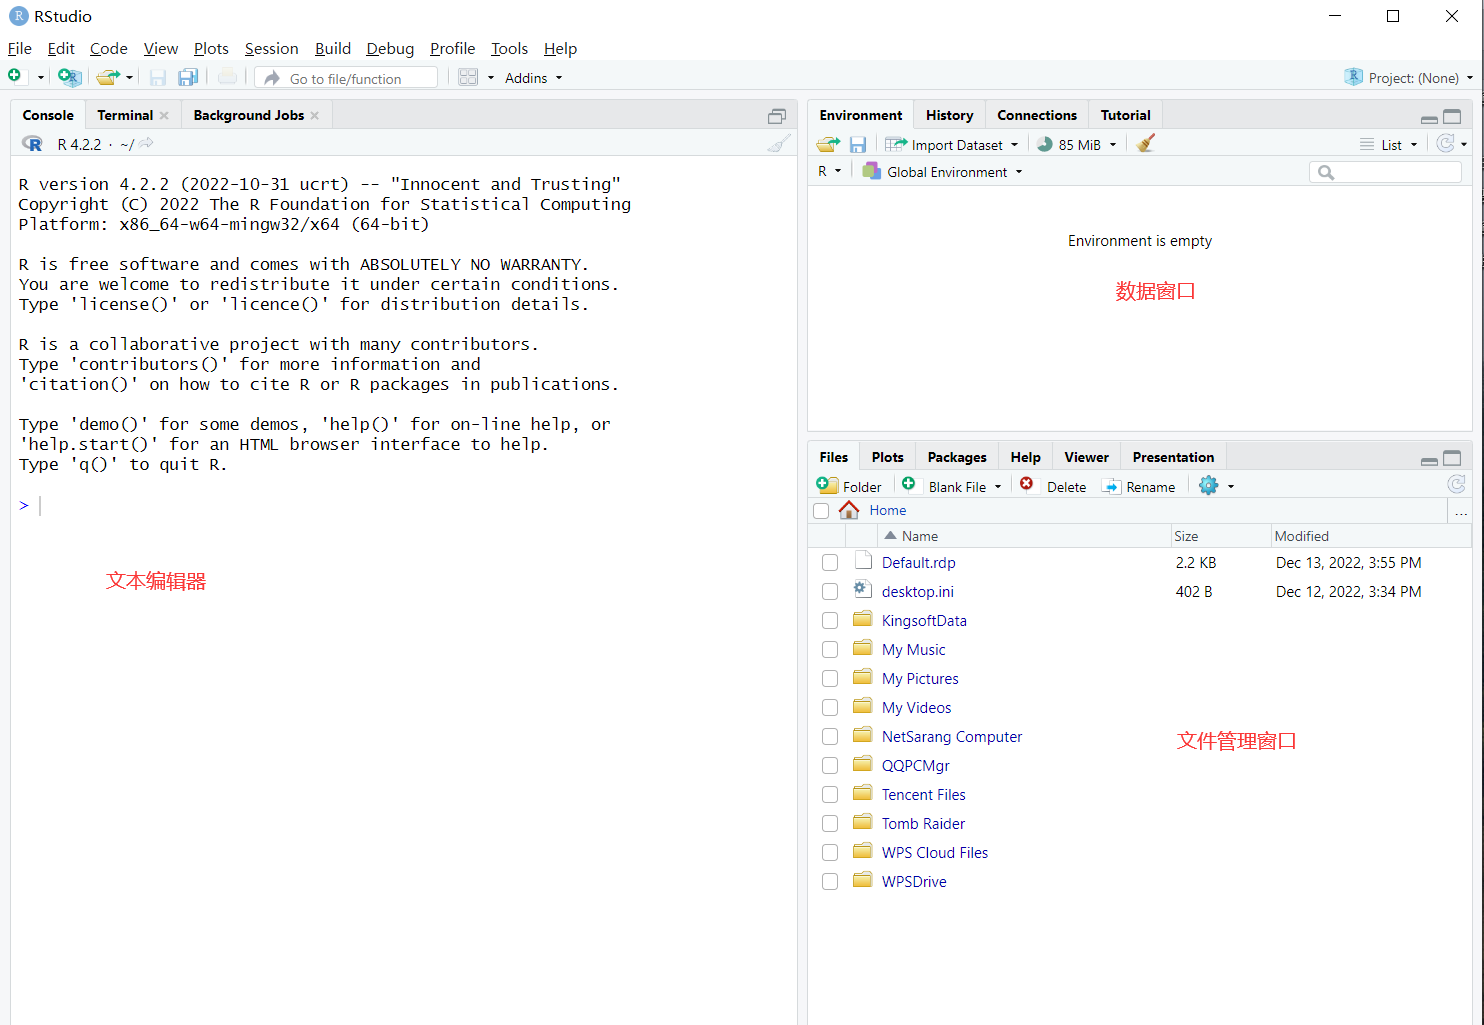Close the Background Jobs tab

point(315,116)
